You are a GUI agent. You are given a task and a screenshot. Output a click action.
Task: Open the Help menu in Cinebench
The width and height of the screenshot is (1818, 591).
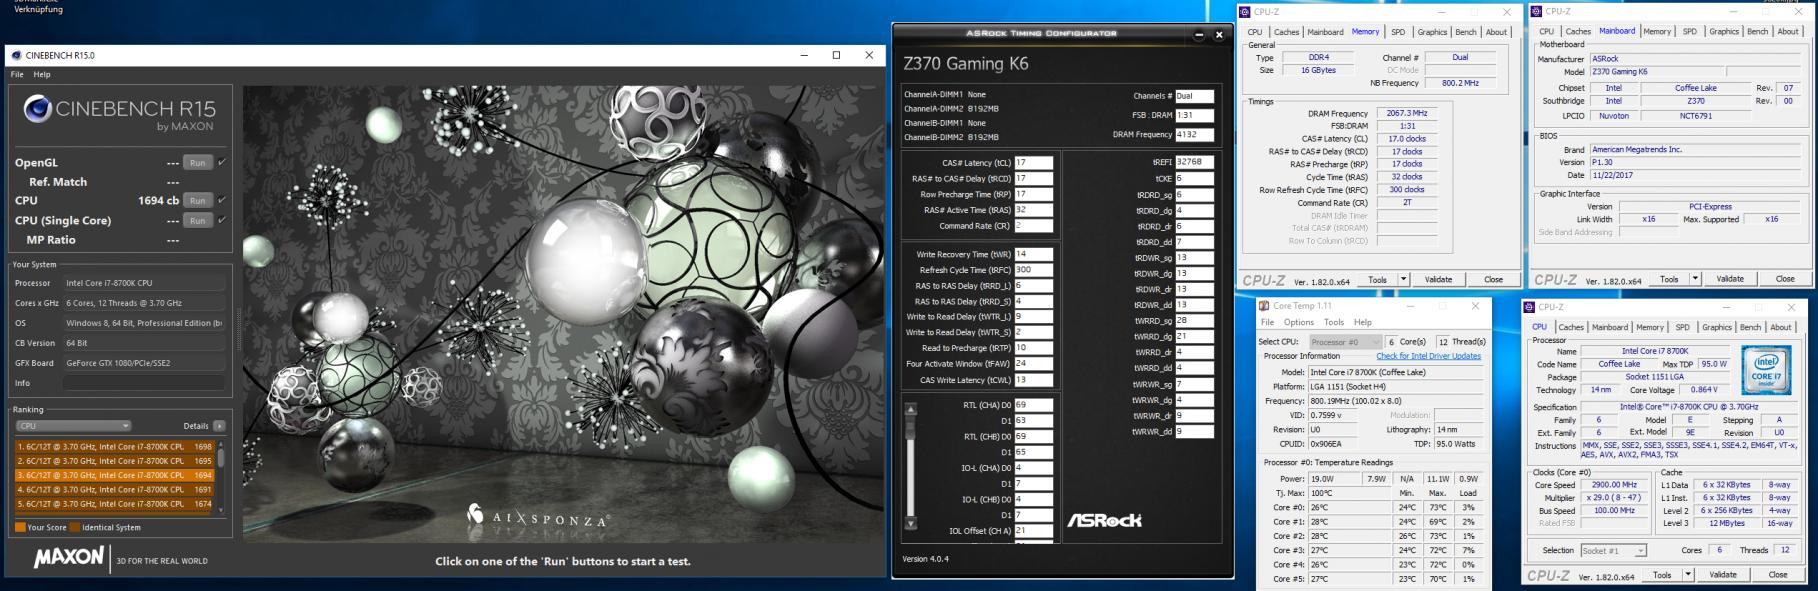[x=42, y=75]
